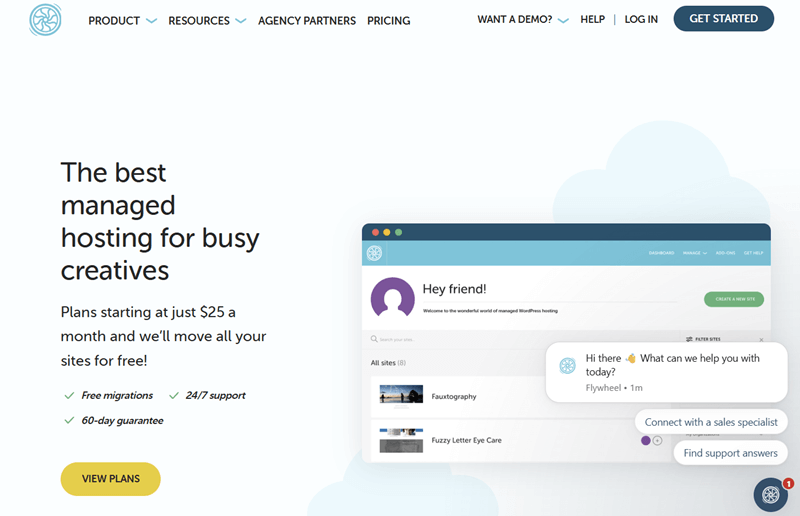Choose Connect with a sales specialist
The height and width of the screenshot is (516, 800).
(711, 422)
